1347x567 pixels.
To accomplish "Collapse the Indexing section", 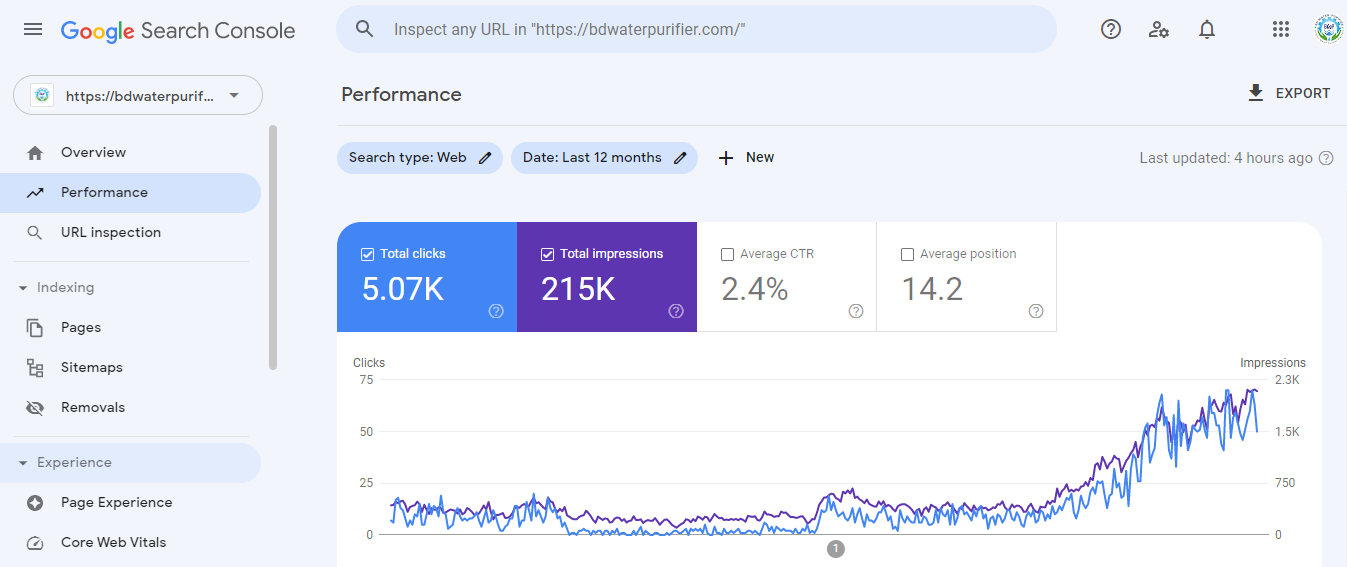I will pyautogui.click(x=23, y=288).
